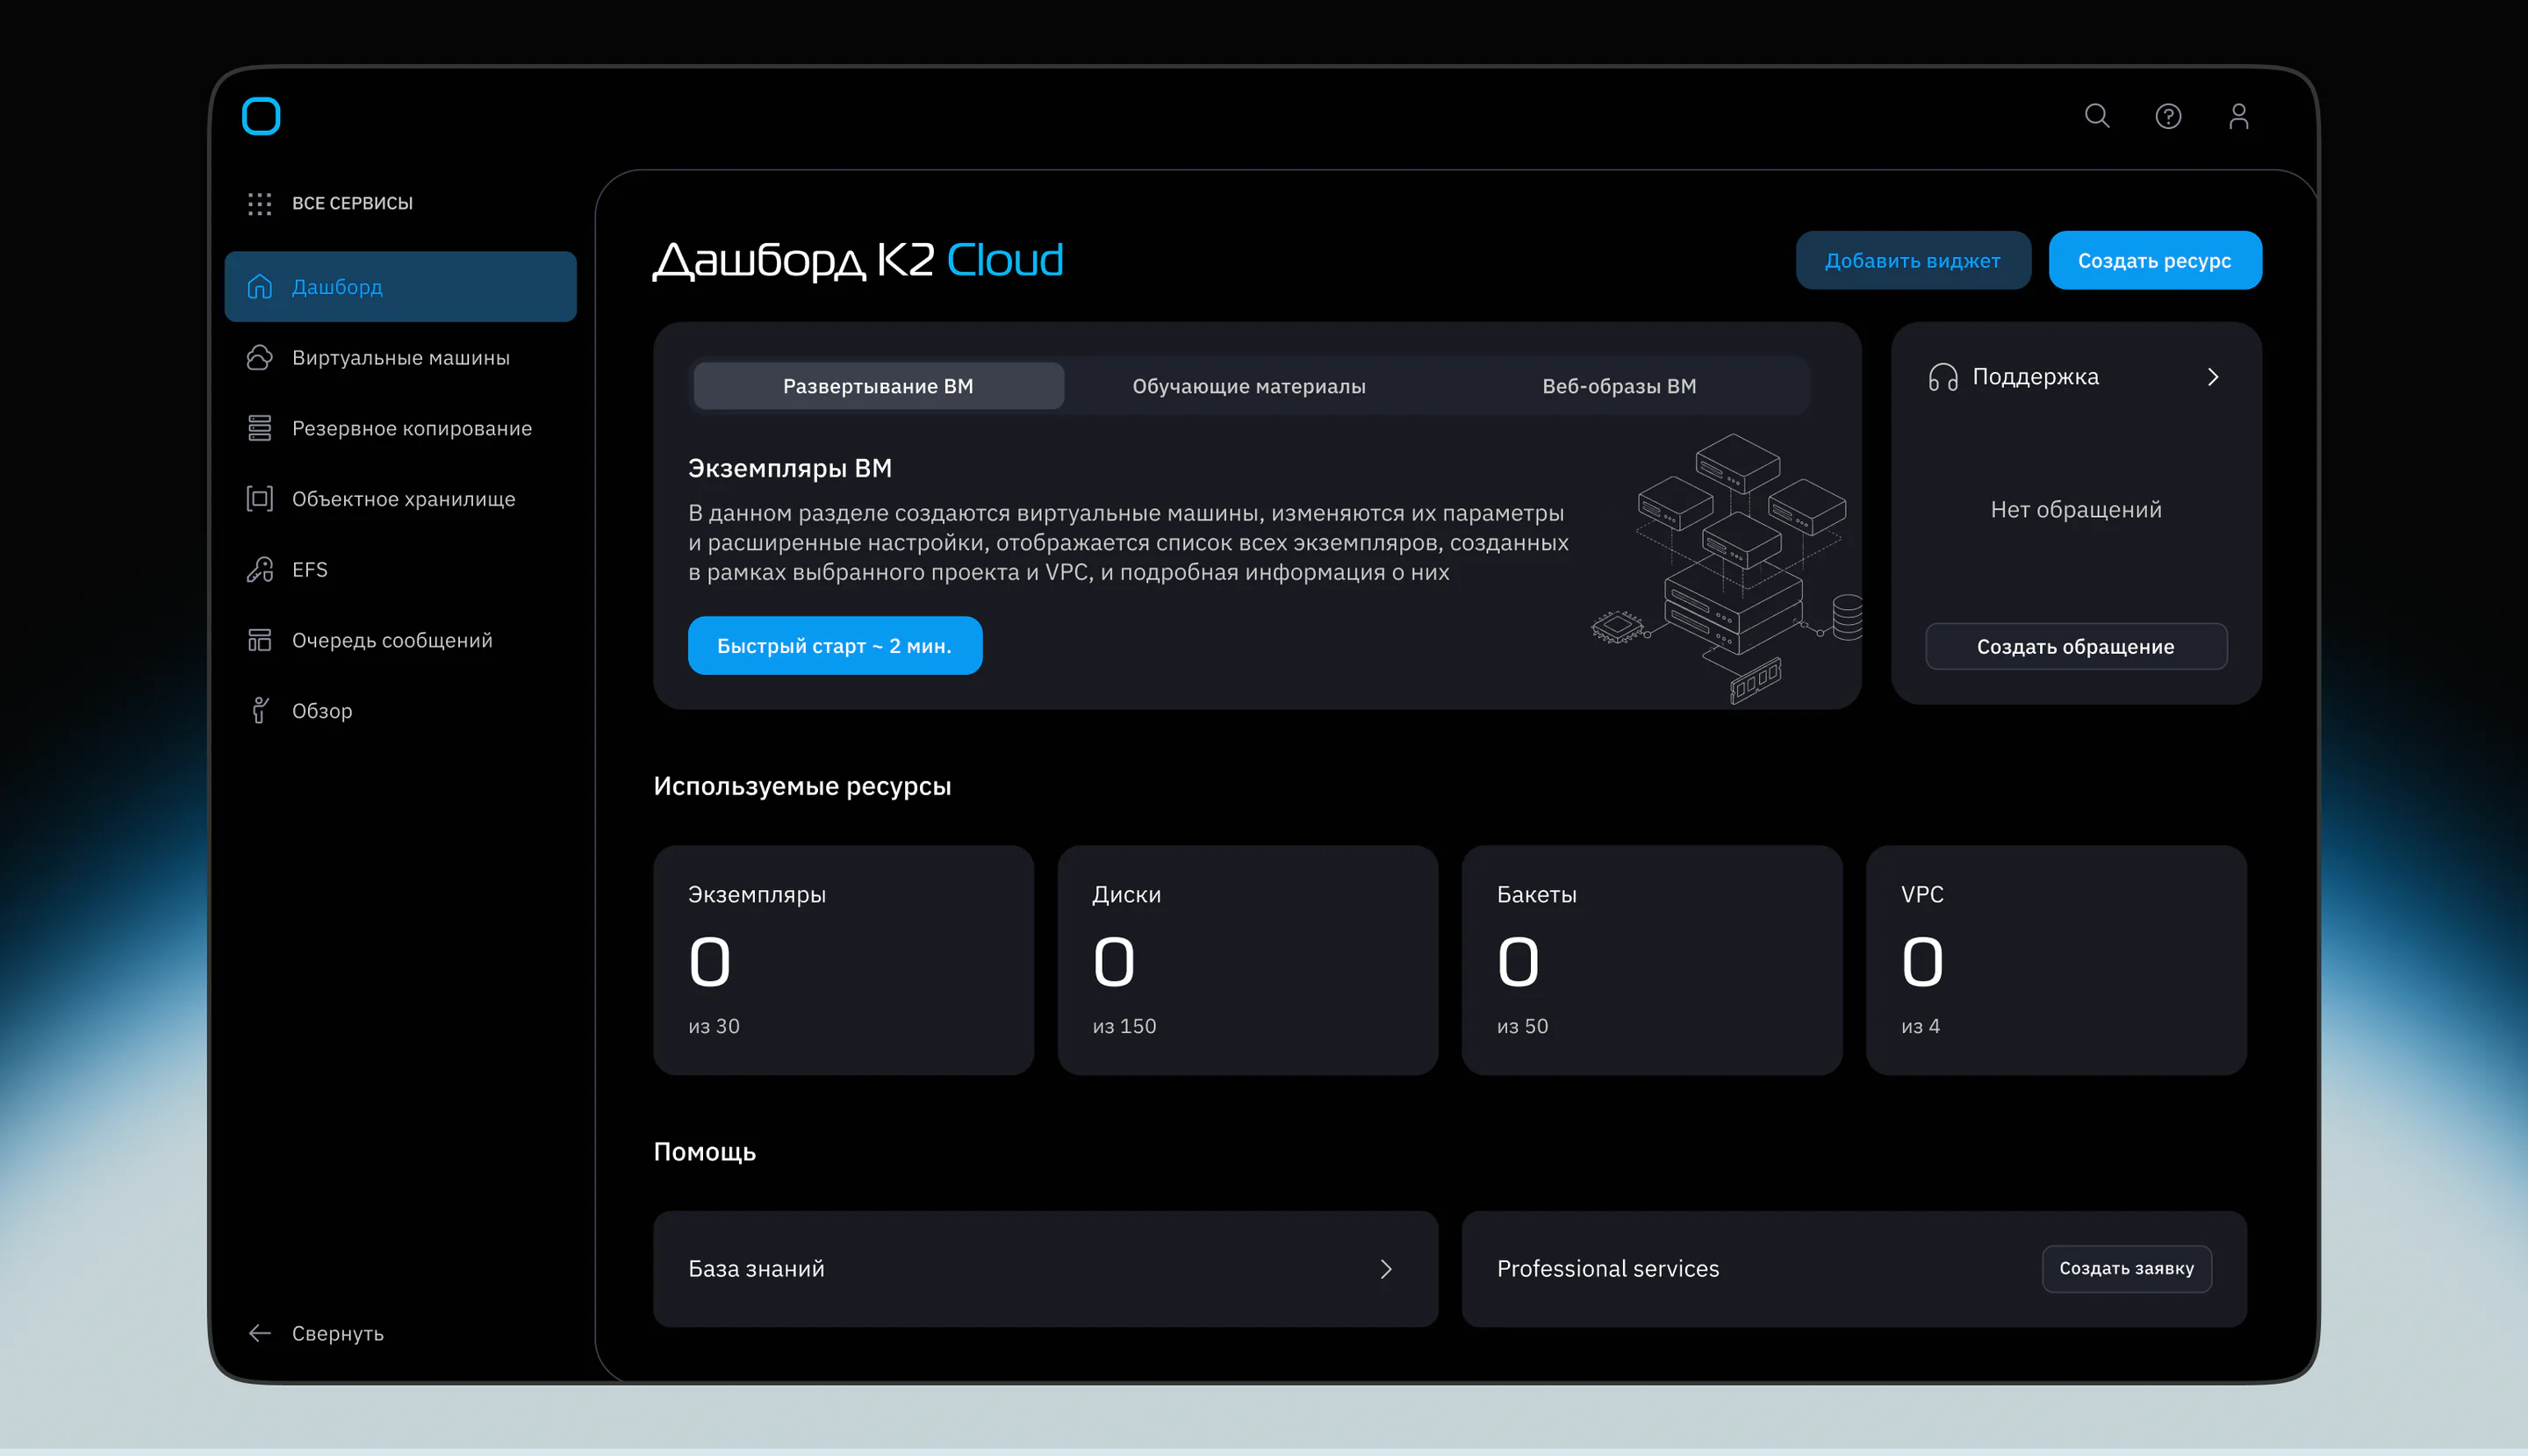Click the Обзор icon in sidebar
This screenshot has height=1456, width=2528.
tap(260, 711)
